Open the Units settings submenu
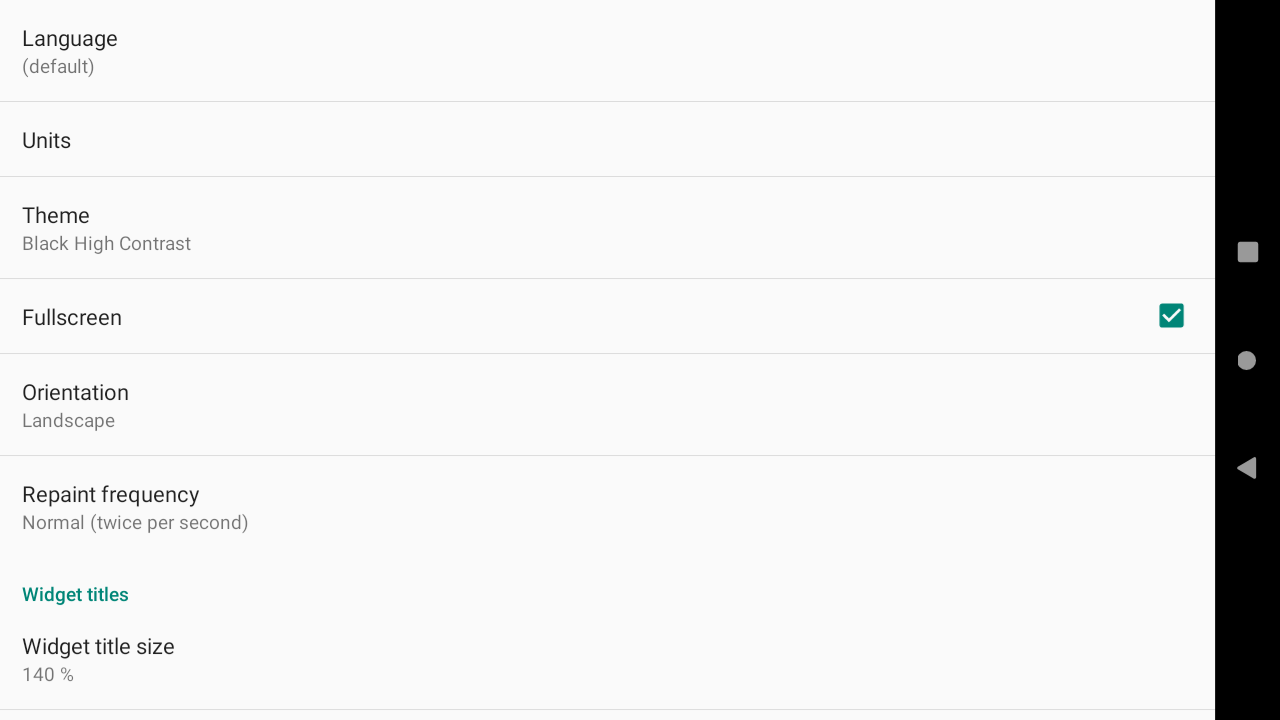 pos(607,140)
